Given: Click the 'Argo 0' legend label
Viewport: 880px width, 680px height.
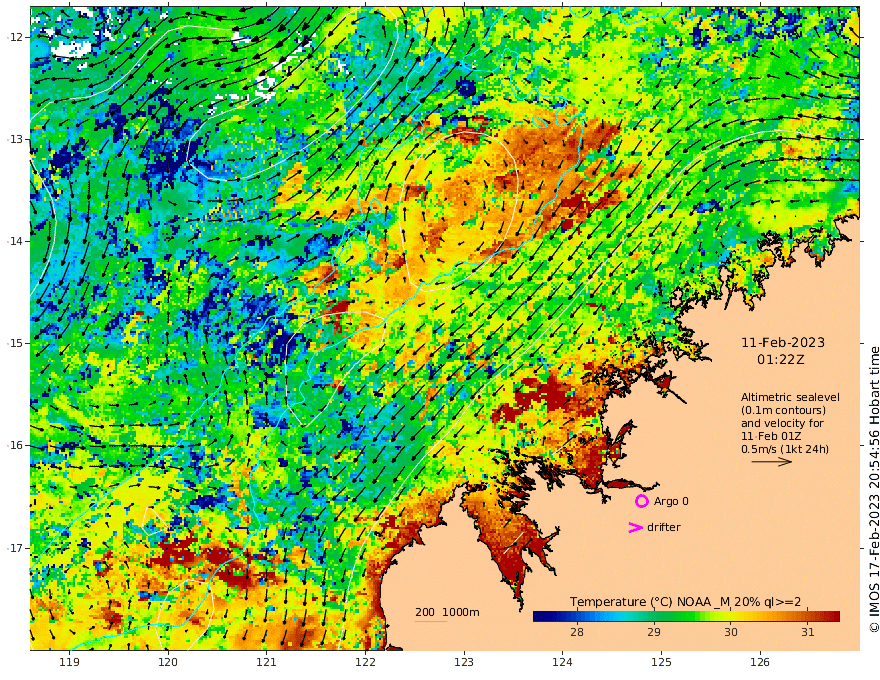Looking at the screenshot, I should (671, 501).
